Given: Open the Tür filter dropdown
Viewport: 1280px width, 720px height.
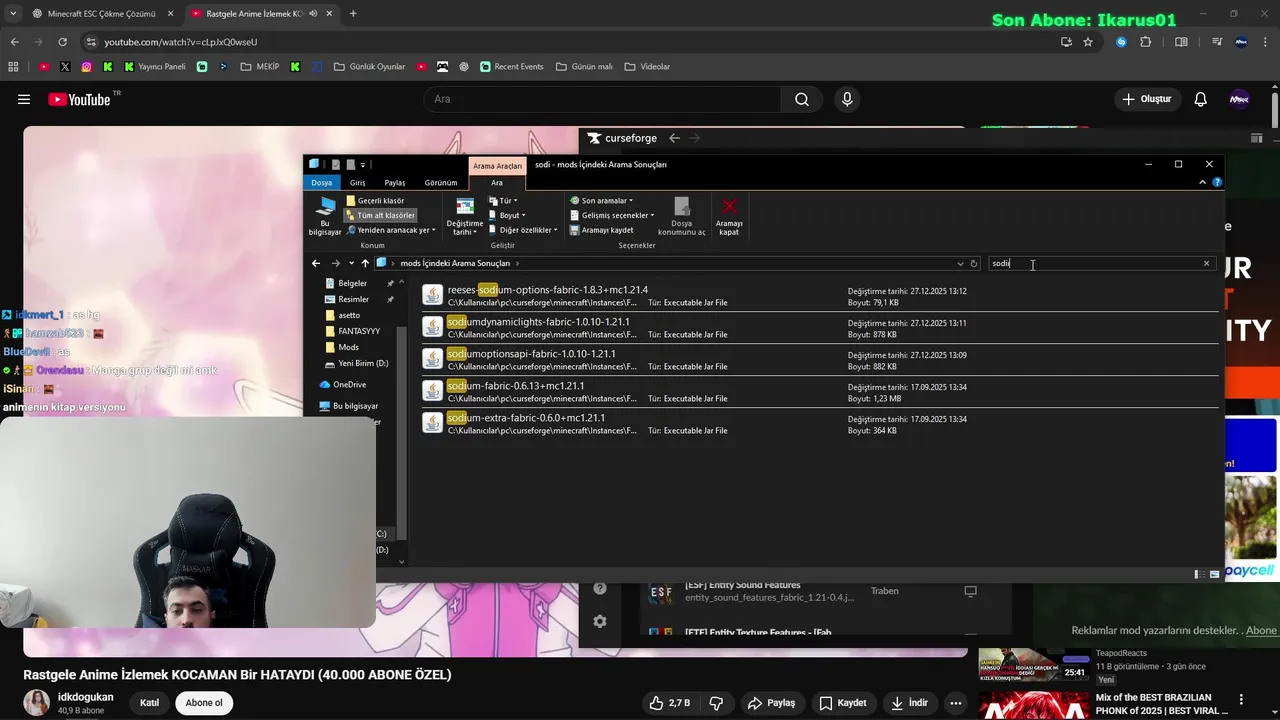Looking at the screenshot, I should [x=503, y=201].
